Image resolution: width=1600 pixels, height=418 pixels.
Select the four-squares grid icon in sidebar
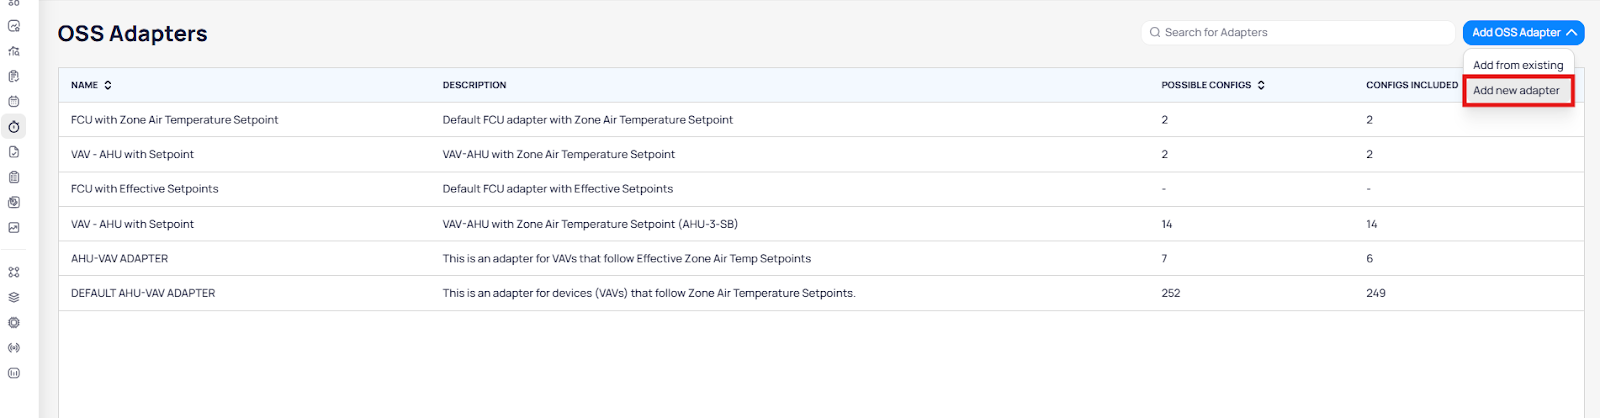coord(14,272)
